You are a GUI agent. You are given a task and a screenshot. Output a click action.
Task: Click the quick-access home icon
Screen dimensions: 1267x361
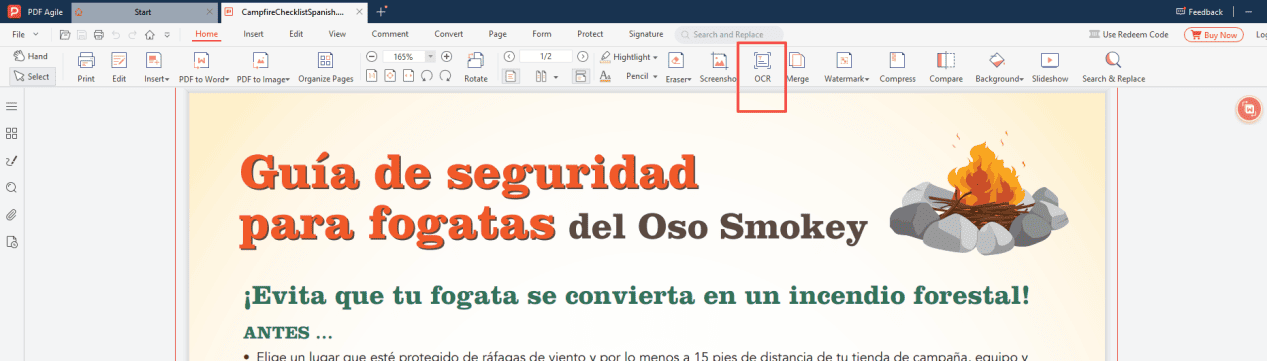pos(149,34)
